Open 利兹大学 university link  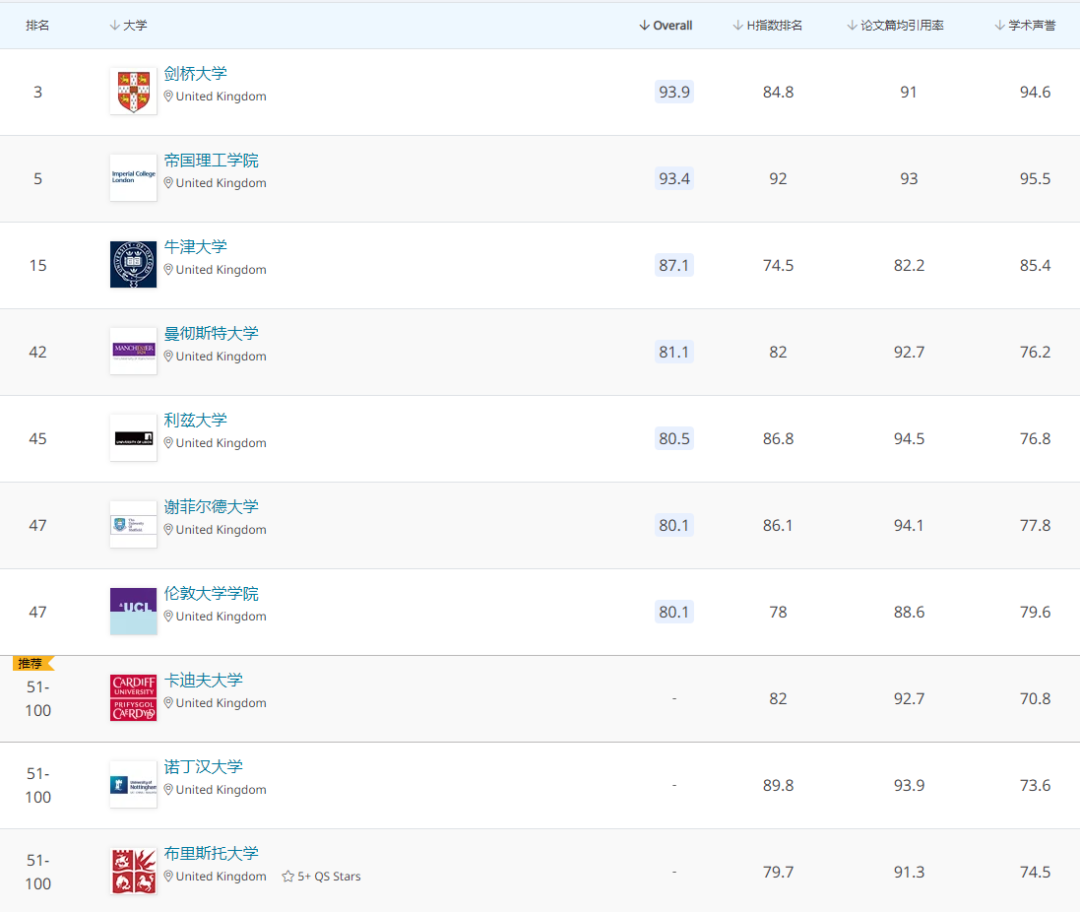[x=196, y=421]
